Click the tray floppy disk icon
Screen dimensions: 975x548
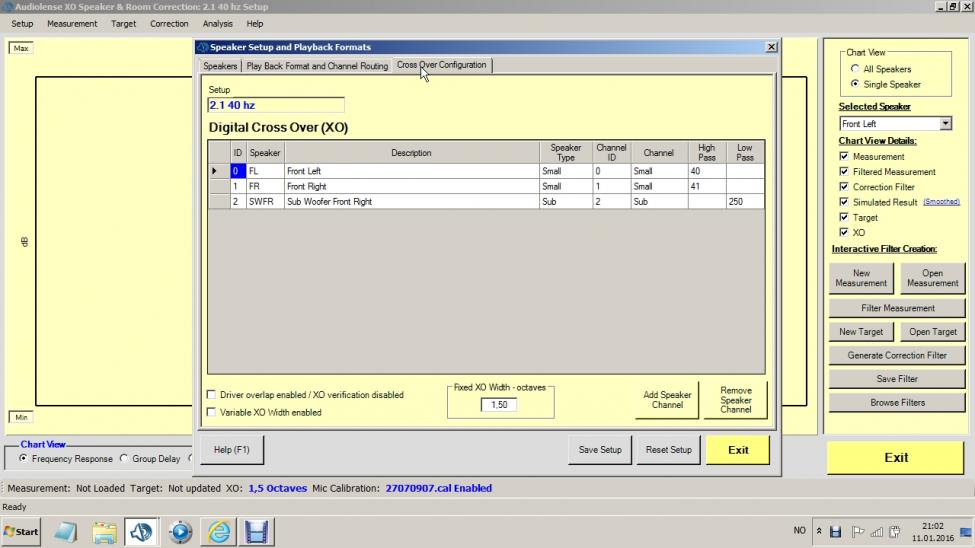tap(836, 532)
